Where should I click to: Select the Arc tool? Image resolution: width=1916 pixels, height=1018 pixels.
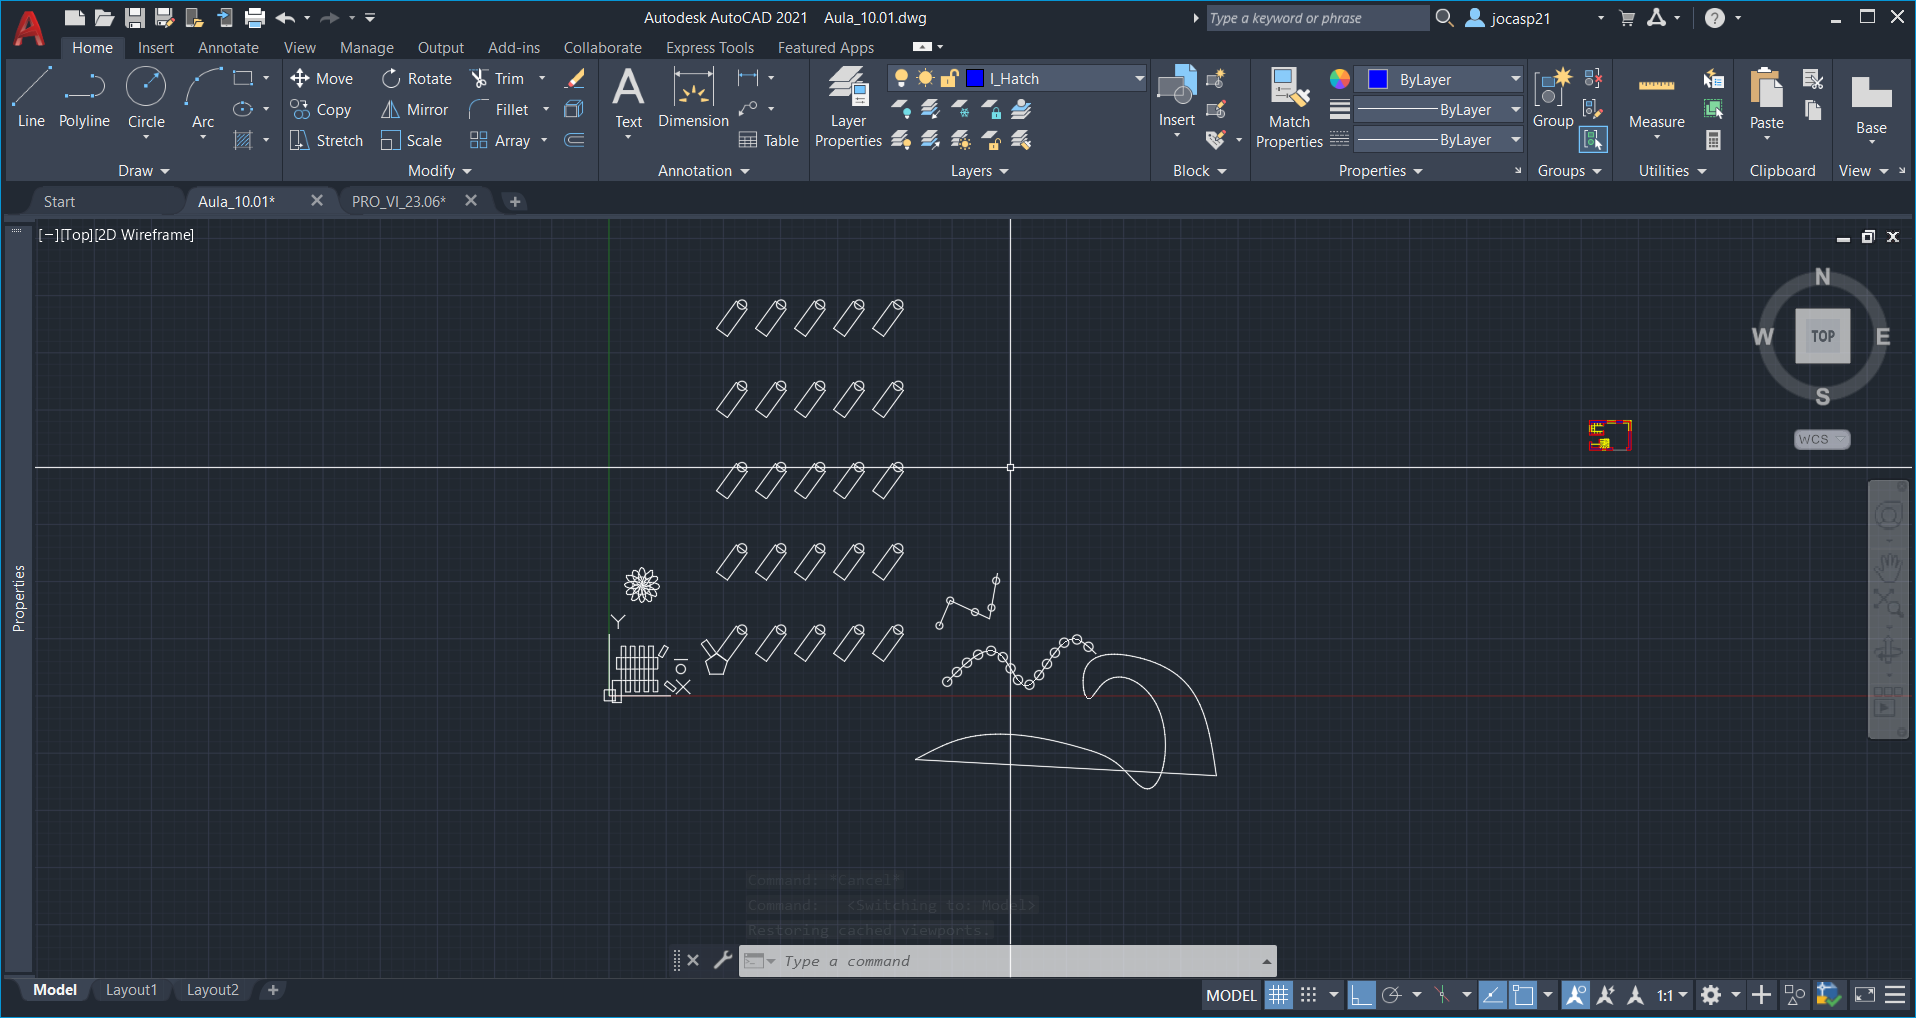pos(203,98)
